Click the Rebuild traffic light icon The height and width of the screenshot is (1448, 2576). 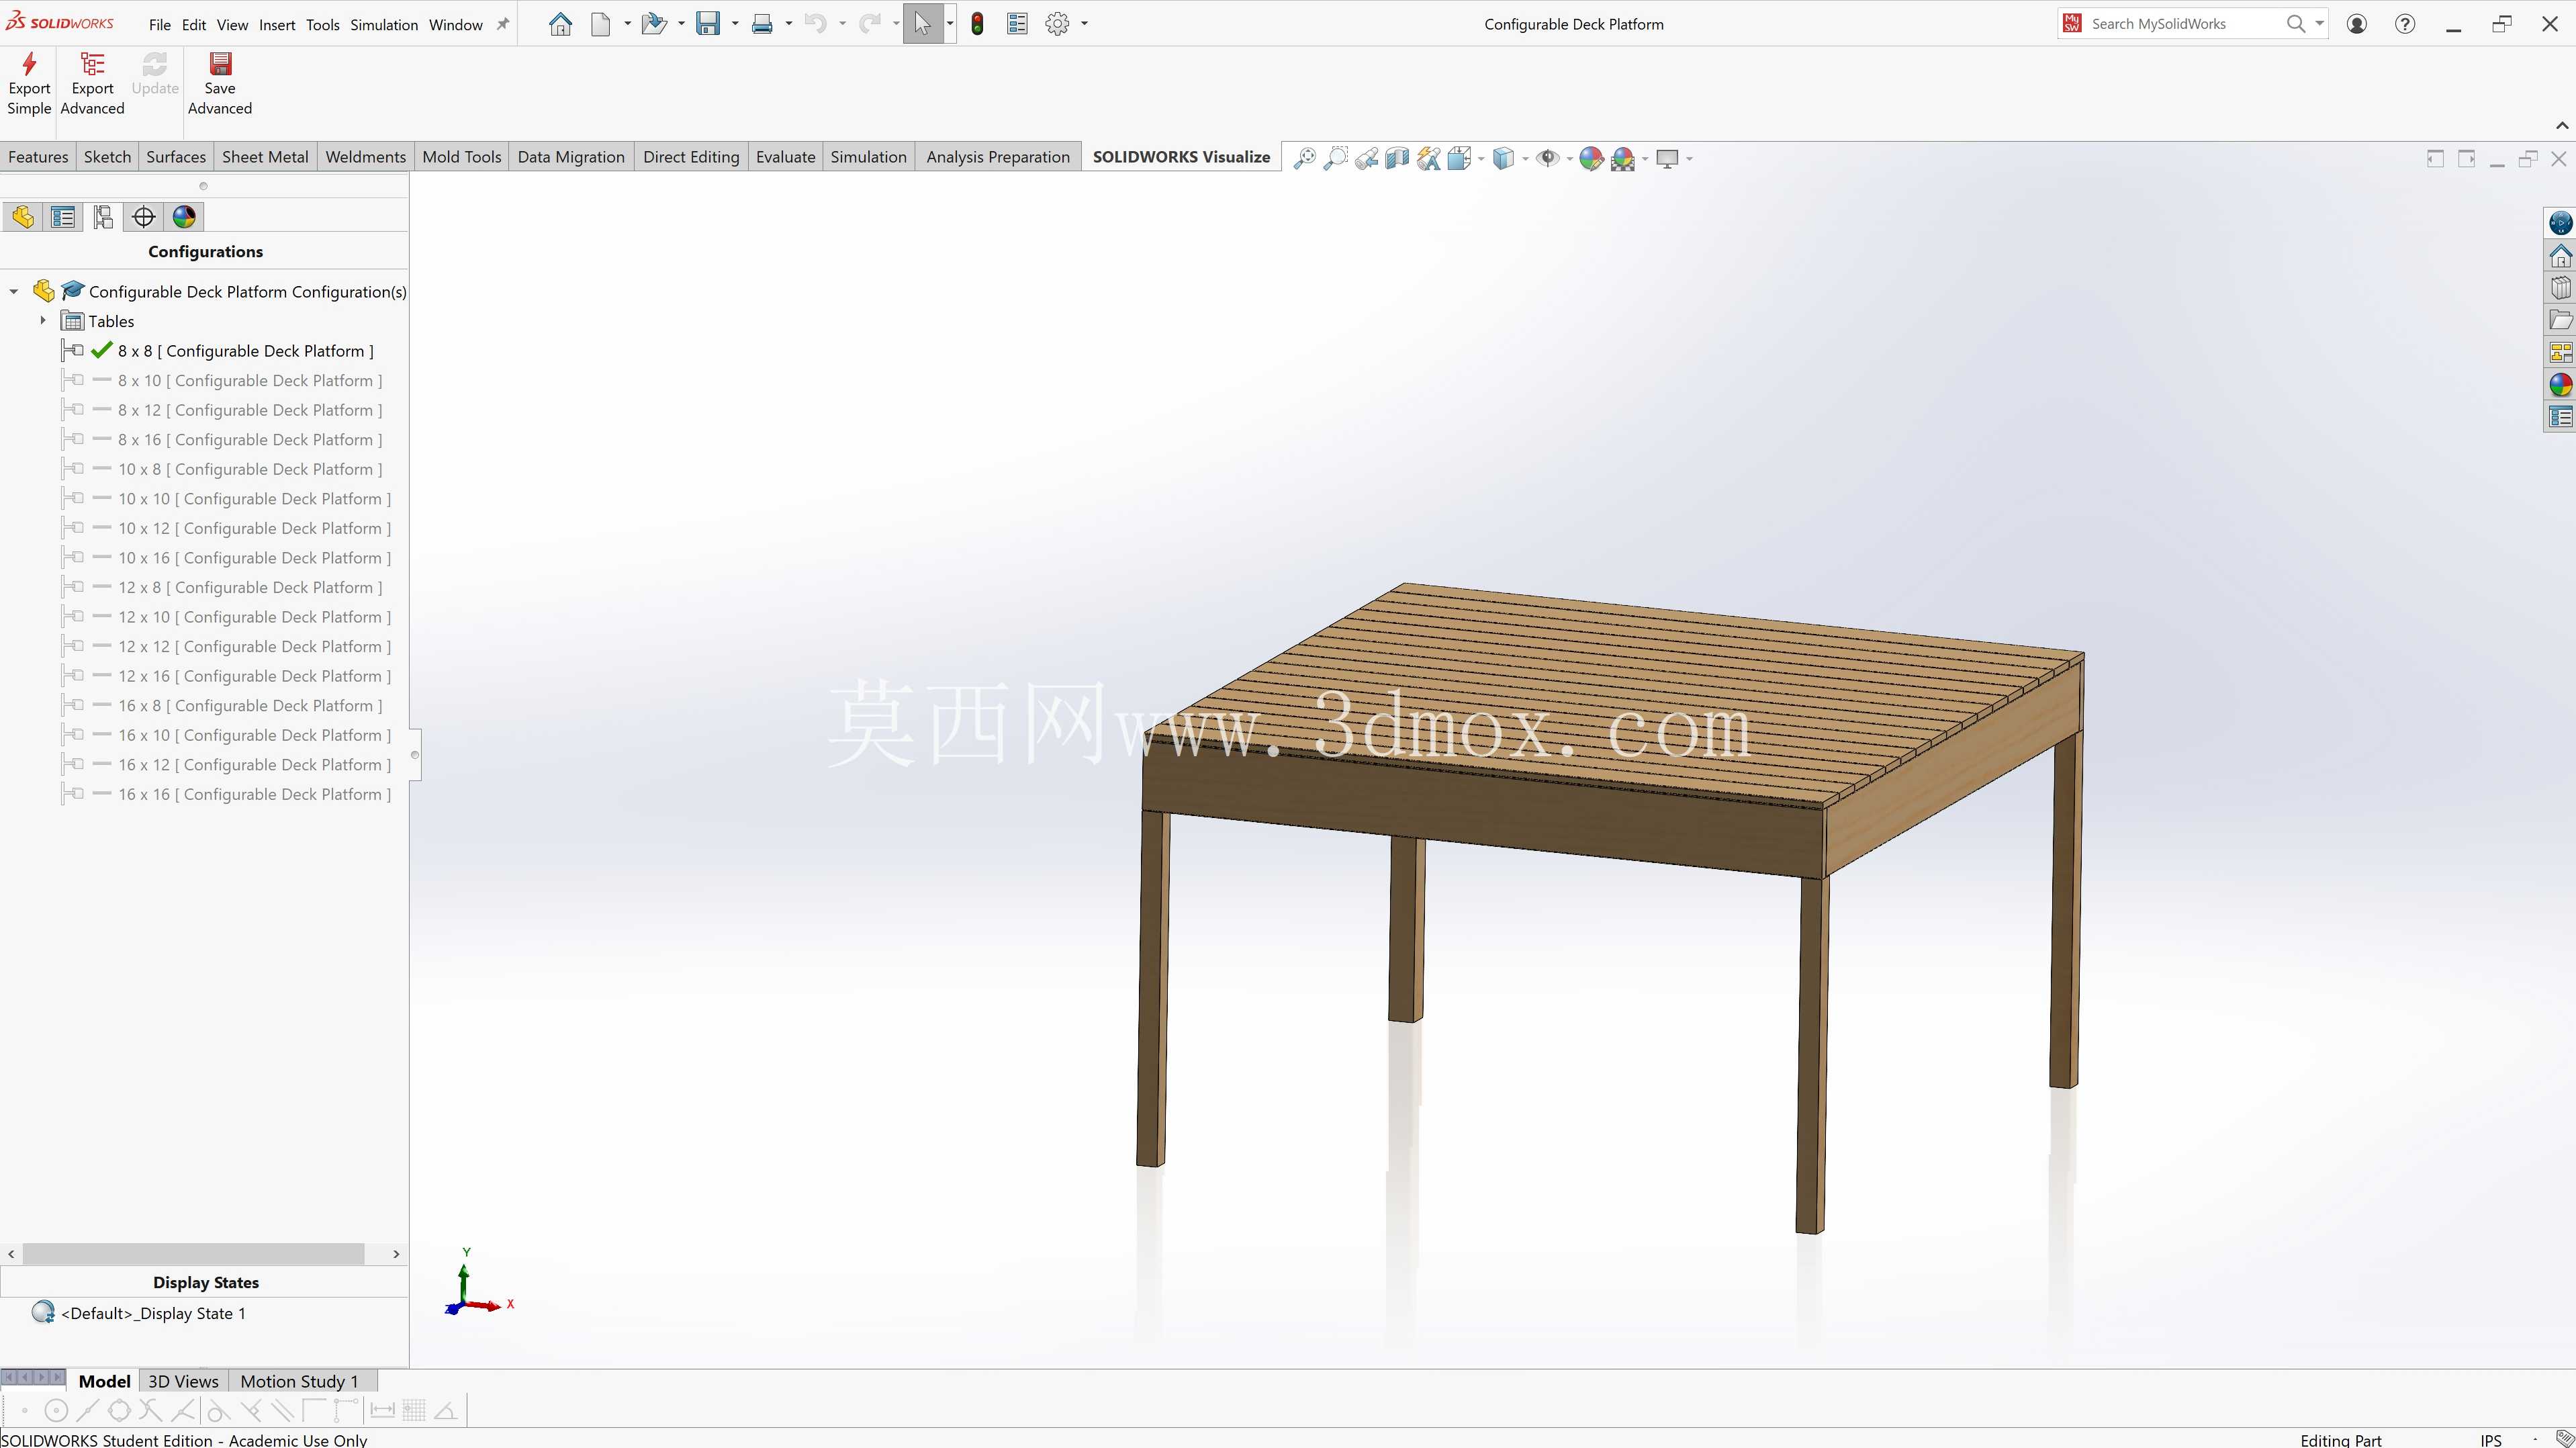977,24
